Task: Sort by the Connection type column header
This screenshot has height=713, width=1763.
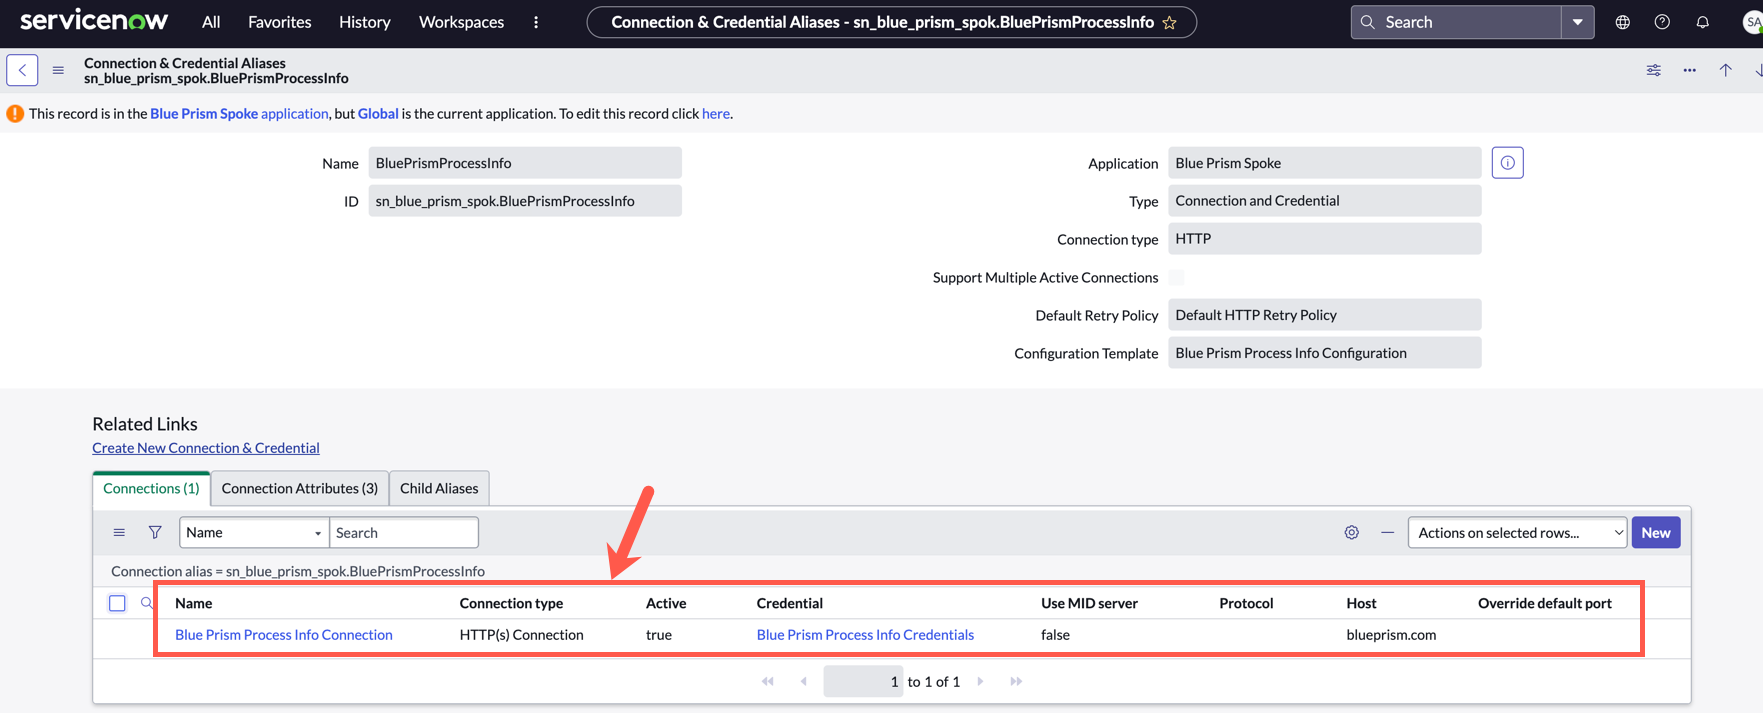Action: (x=511, y=603)
